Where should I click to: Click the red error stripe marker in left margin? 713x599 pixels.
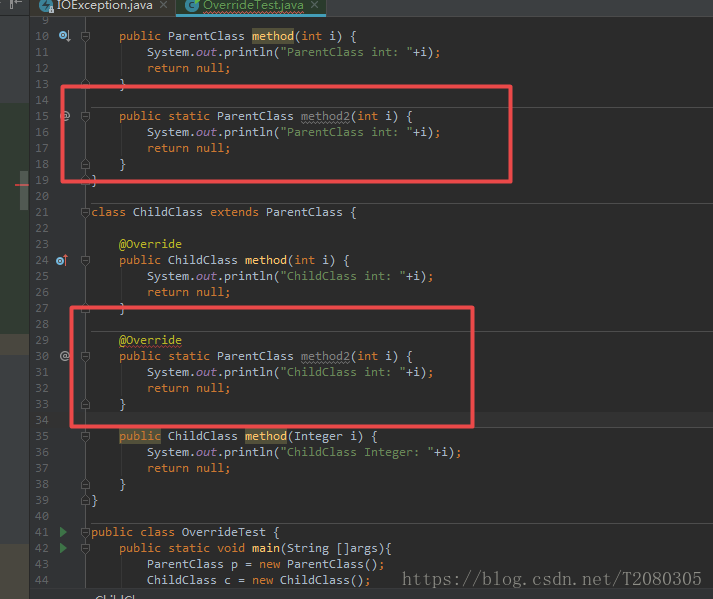tap(21, 185)
